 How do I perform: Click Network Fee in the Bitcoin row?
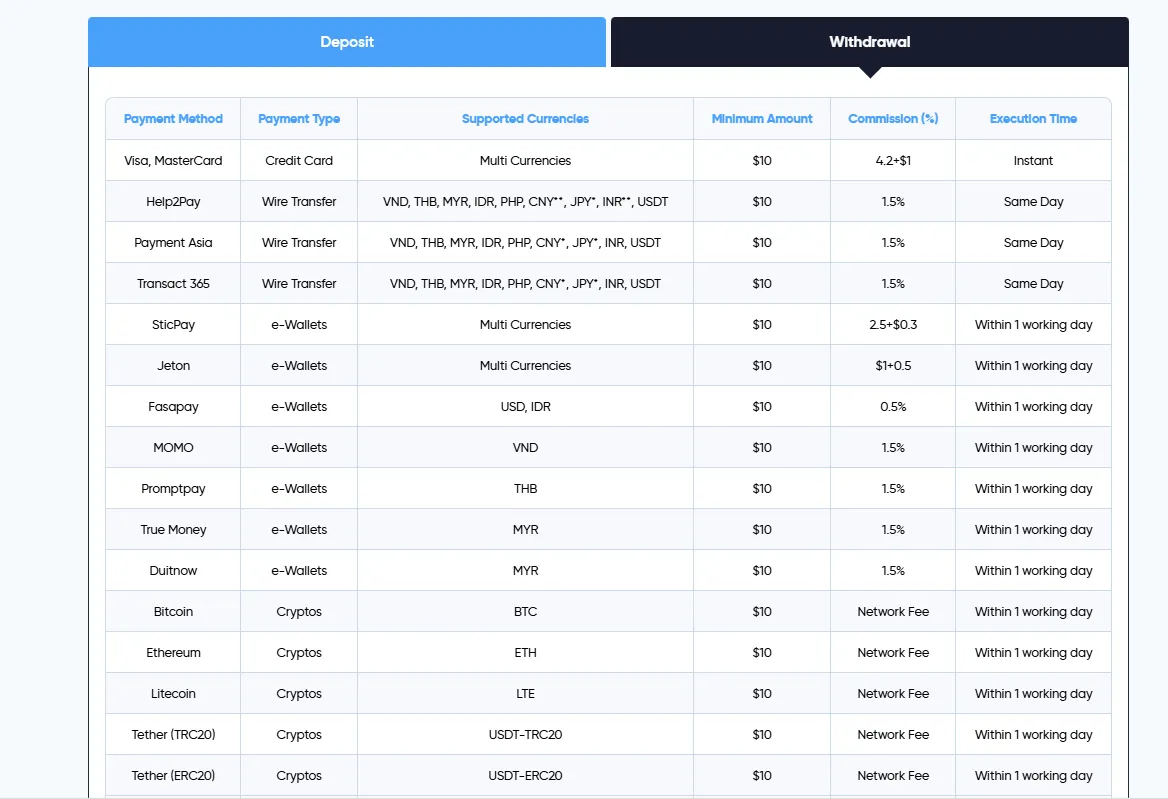(893, 611)
